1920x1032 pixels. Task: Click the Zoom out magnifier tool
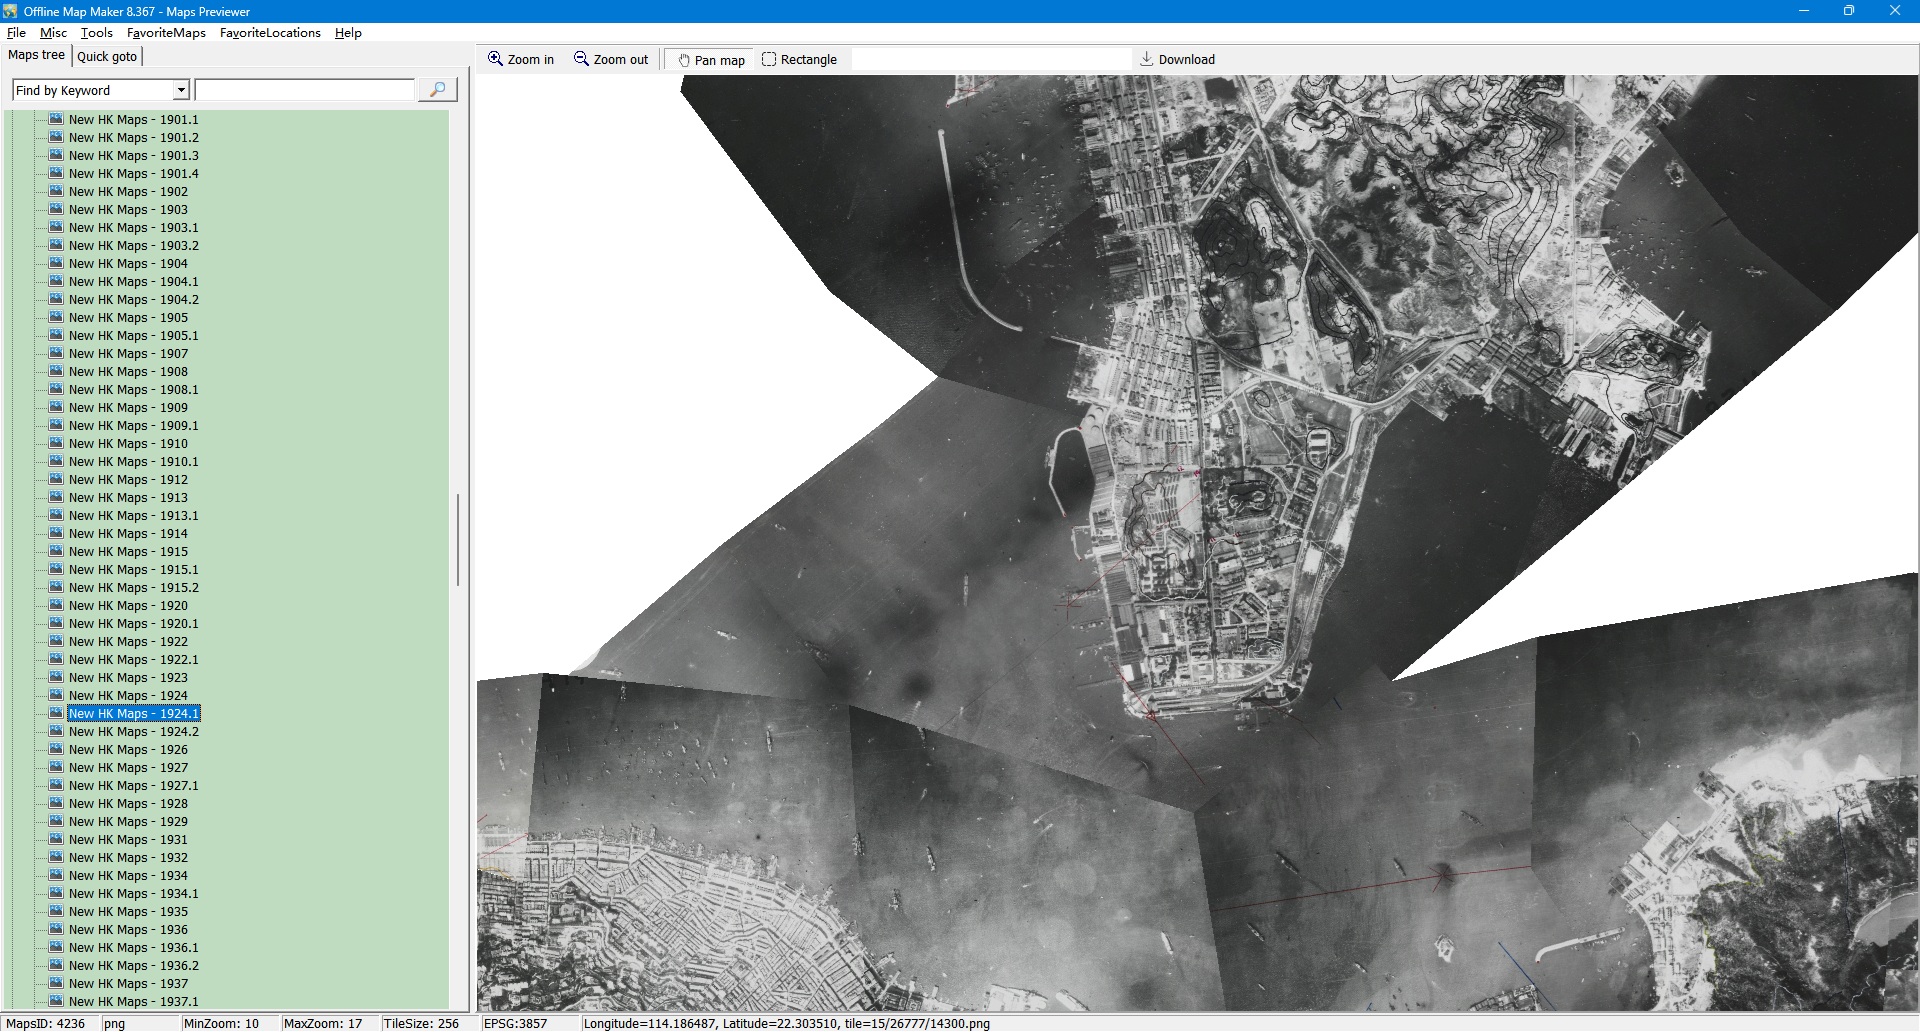tap(610, 60)
